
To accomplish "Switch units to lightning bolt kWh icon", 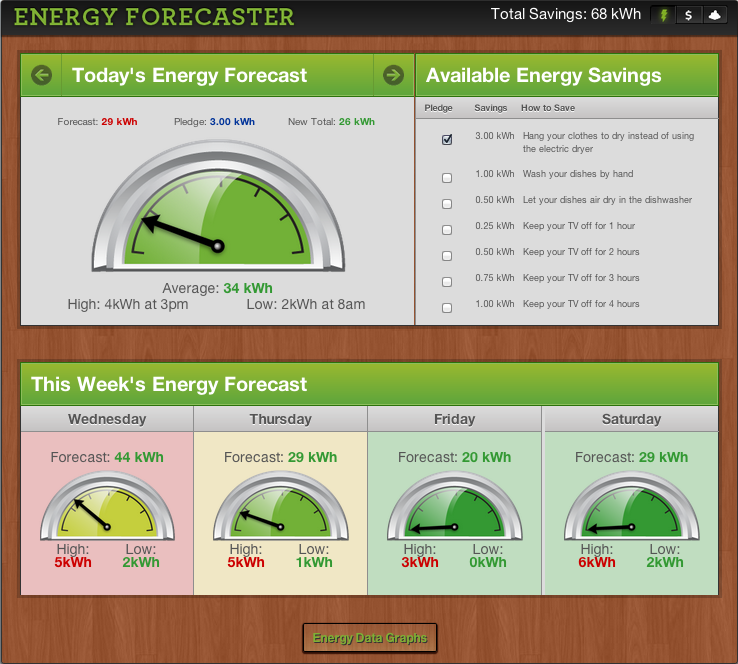I will click(663, 15).
